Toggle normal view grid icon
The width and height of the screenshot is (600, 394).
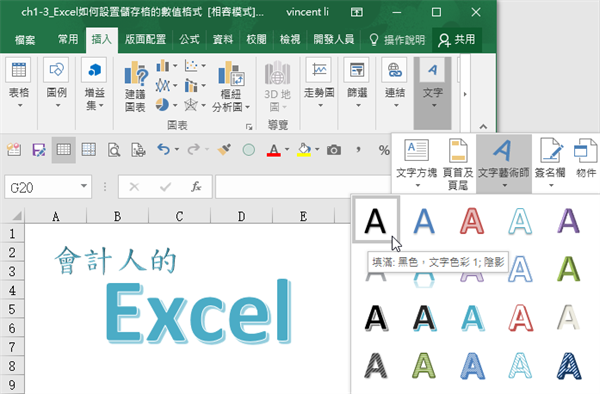pyautogui.click(x=64, y=150)
